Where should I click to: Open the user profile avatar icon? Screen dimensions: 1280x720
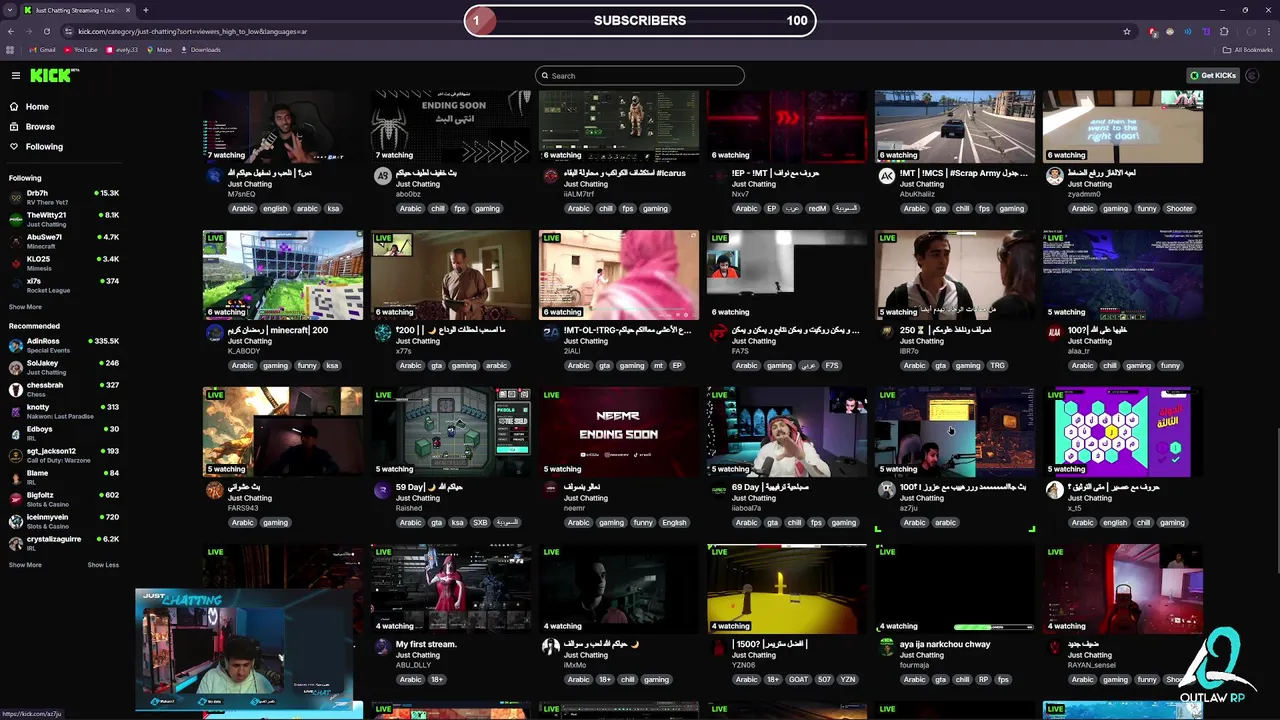[x=1253, y=75]
